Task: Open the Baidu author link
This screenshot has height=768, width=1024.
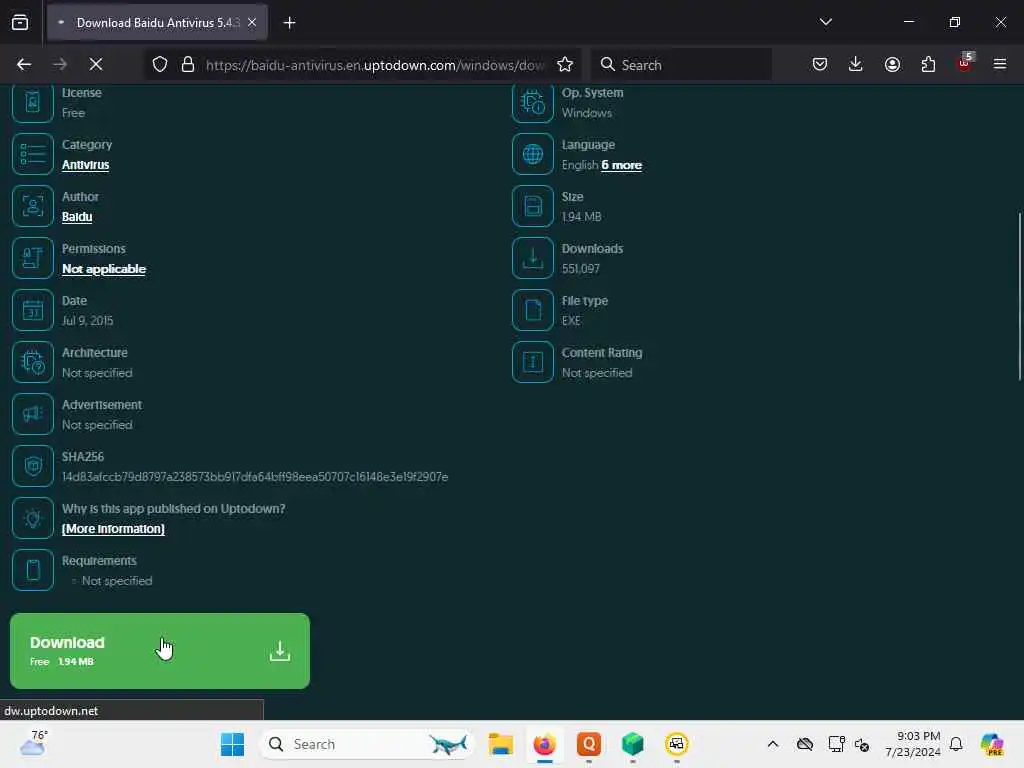Action: coord(77,217)
